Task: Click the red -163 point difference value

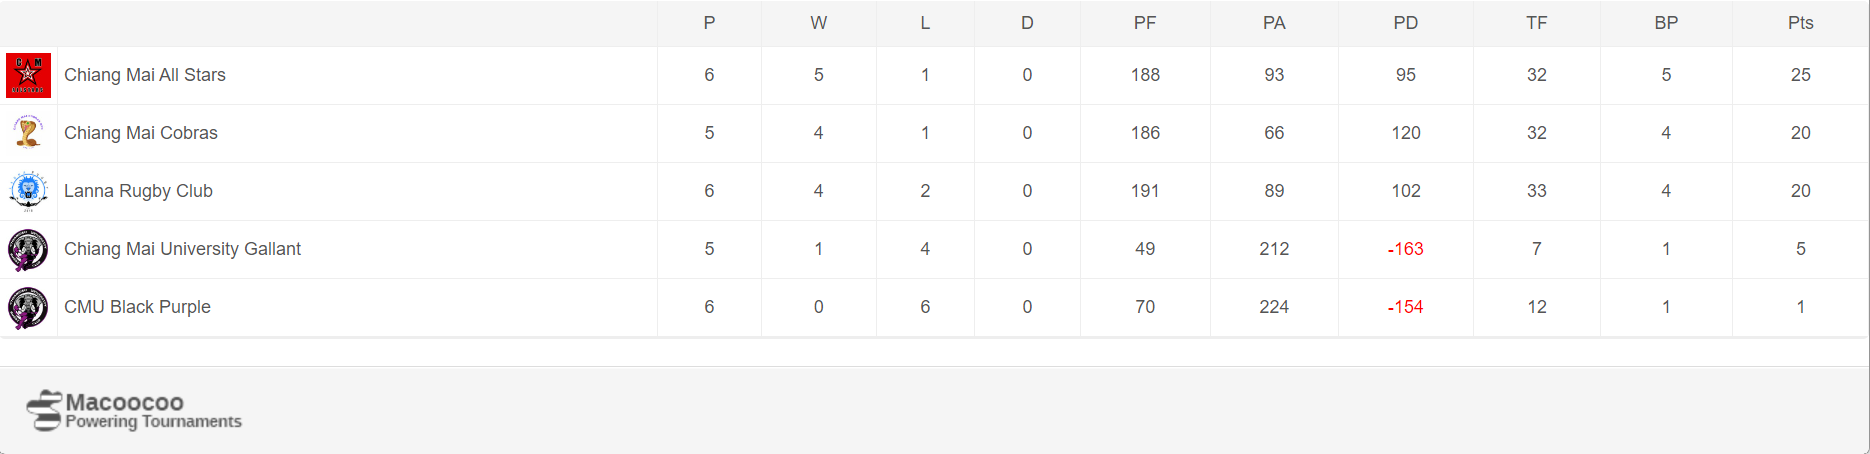Action: [1405, 249]
